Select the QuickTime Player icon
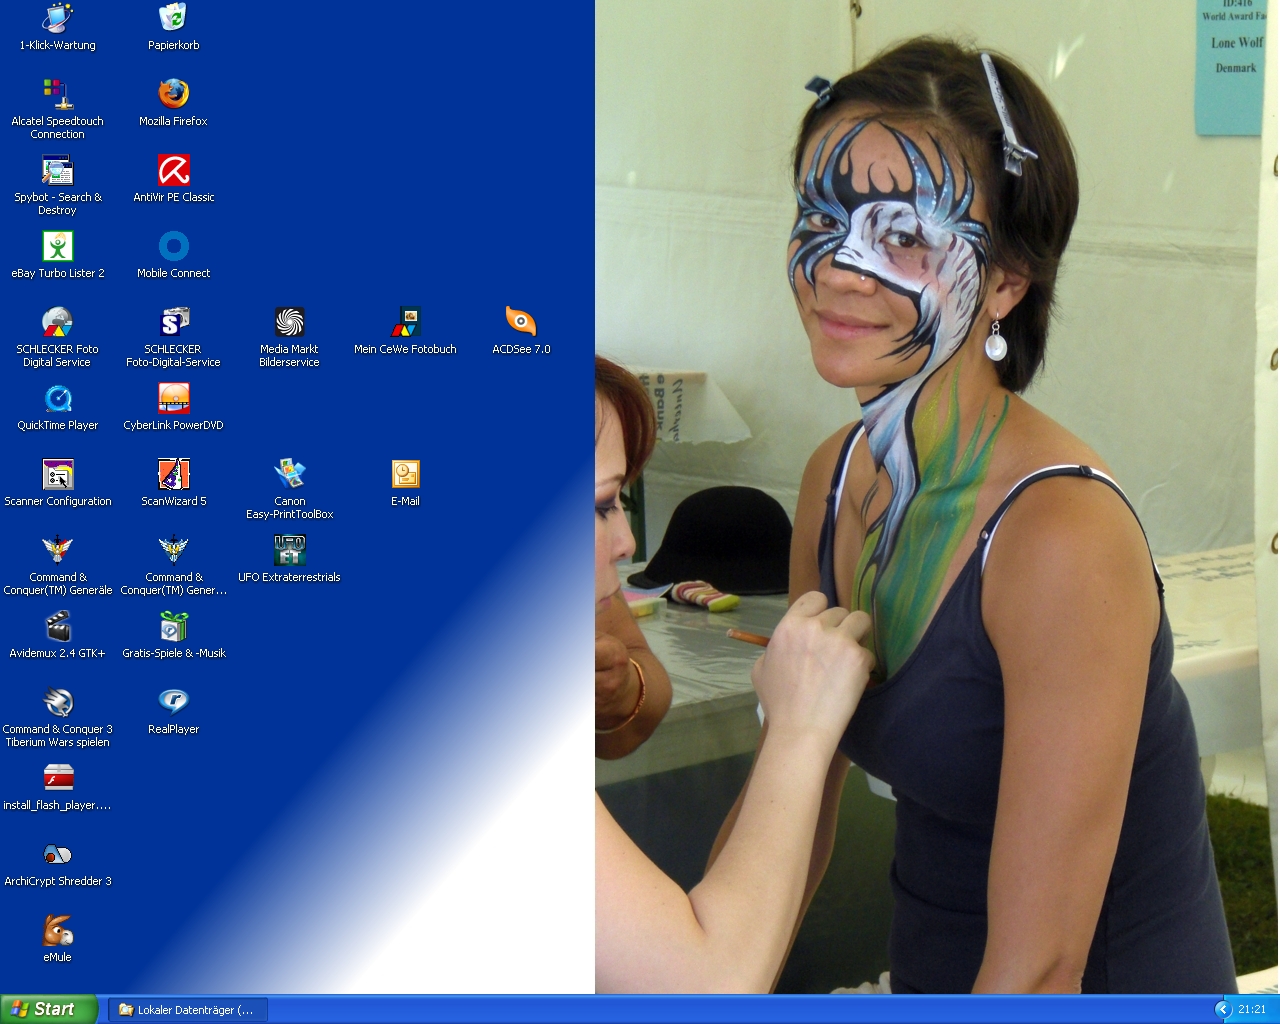This screenshot has height=1024, width=1280. 57,399
